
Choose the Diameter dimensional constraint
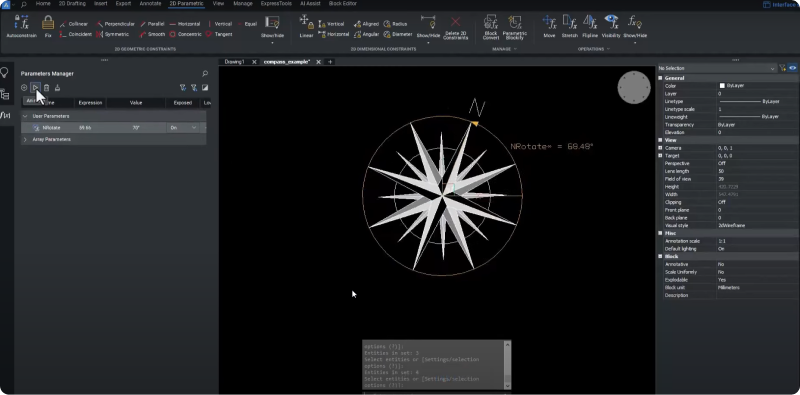coord(397,34)
